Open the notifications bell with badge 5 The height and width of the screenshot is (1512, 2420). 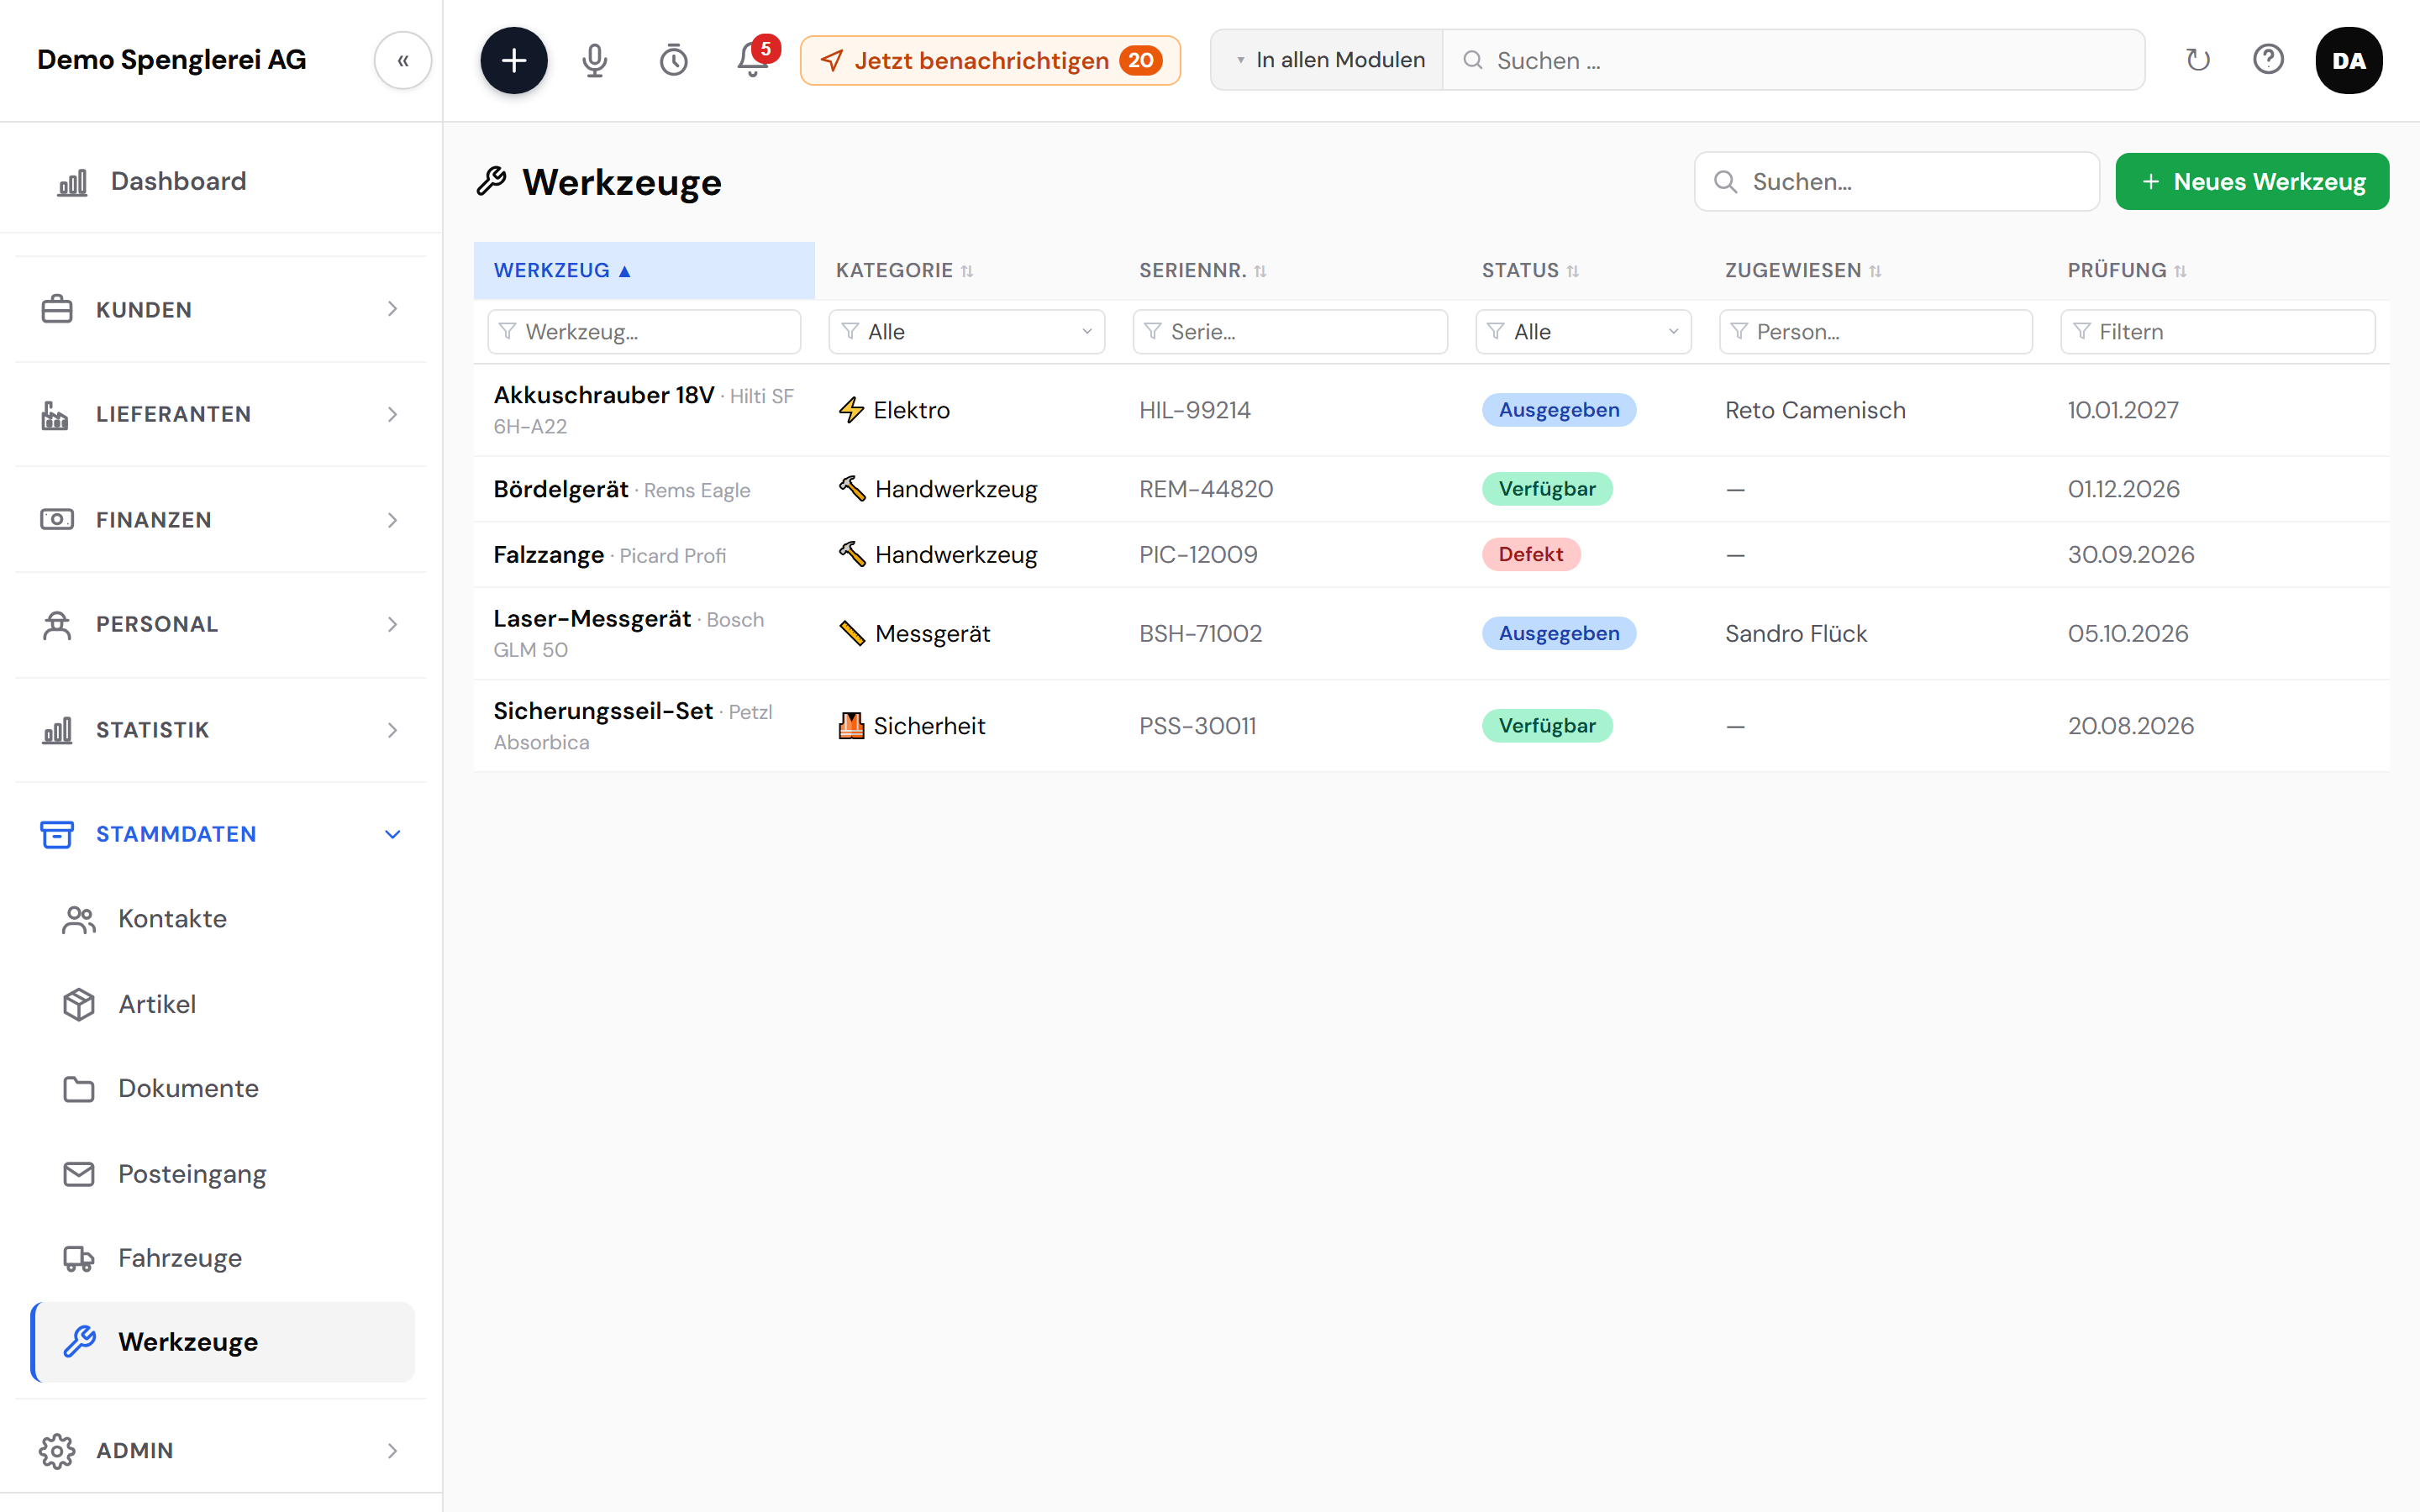[753, 60]
